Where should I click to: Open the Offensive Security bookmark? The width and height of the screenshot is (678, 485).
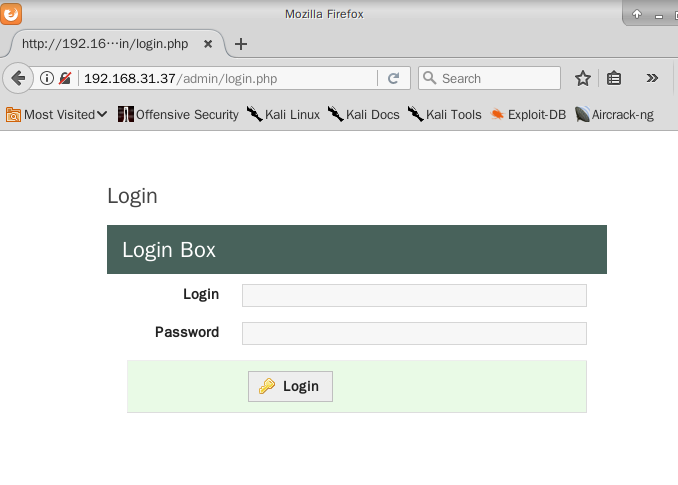[178, 115]
